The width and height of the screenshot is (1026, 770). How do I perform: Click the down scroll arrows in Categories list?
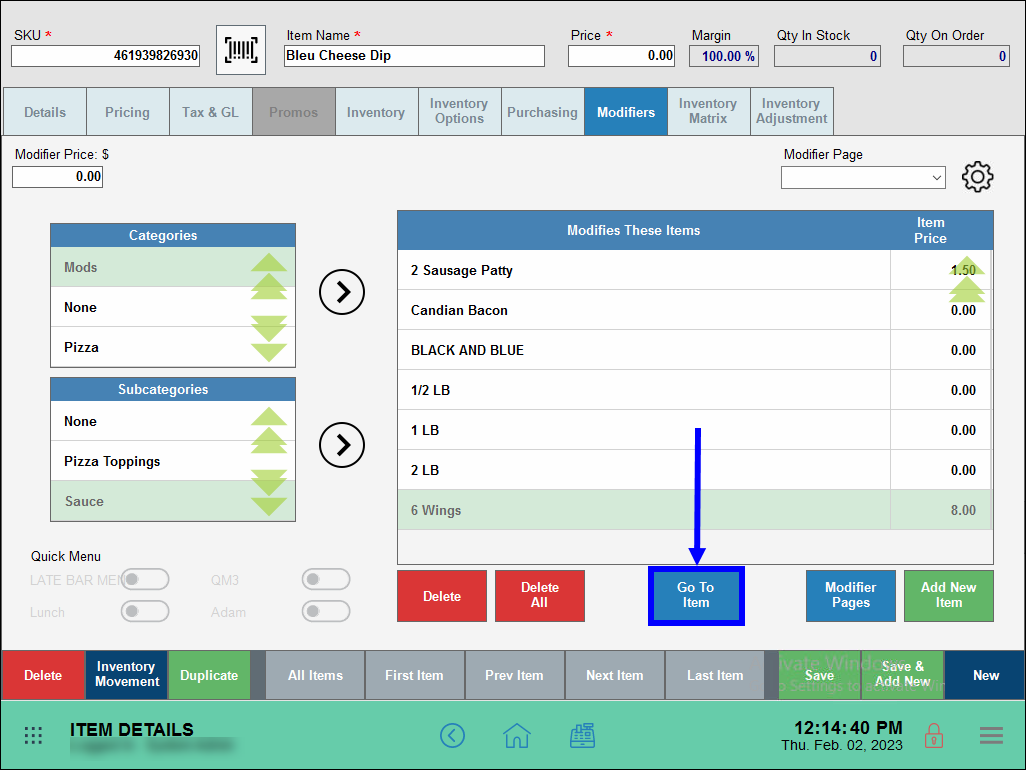(x=269, y=339)
